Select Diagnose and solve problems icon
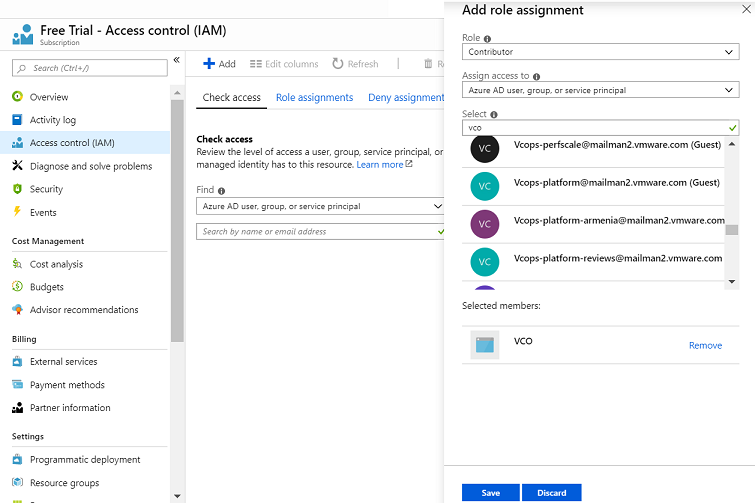Screen dimensions: 755x503 tap(17, 166)
